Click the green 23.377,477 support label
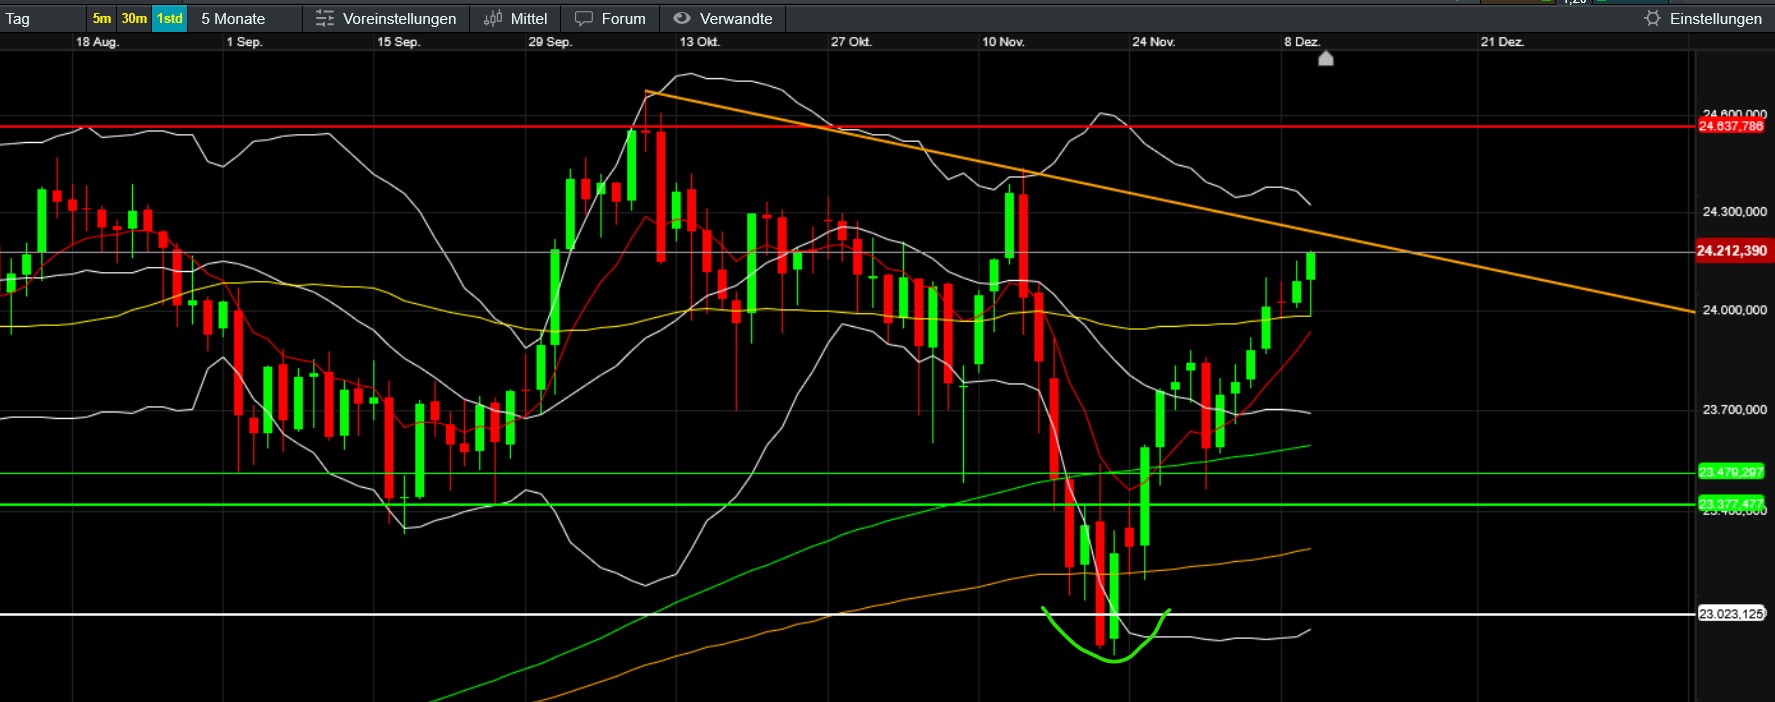 pyautogui.click(x=1731, y=503)
